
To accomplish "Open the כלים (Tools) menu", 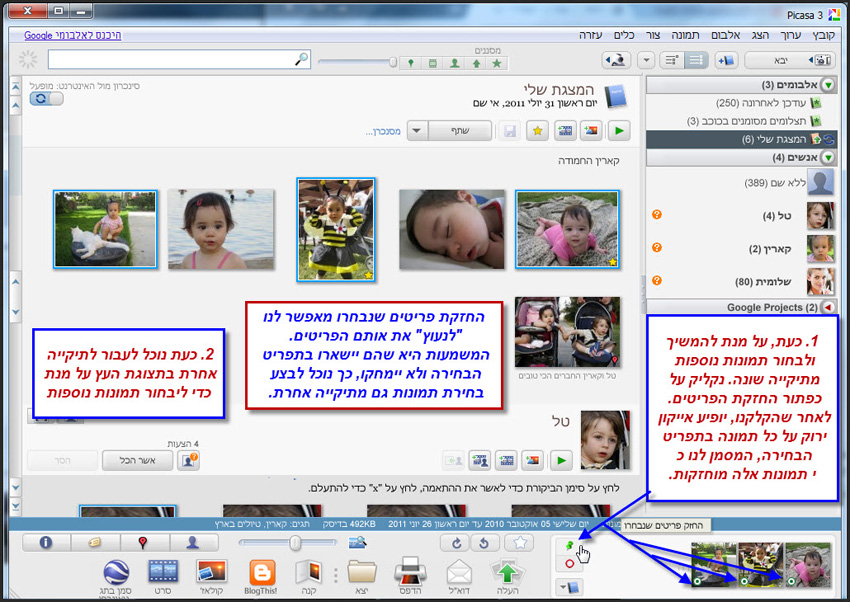I will pos(624,35).
